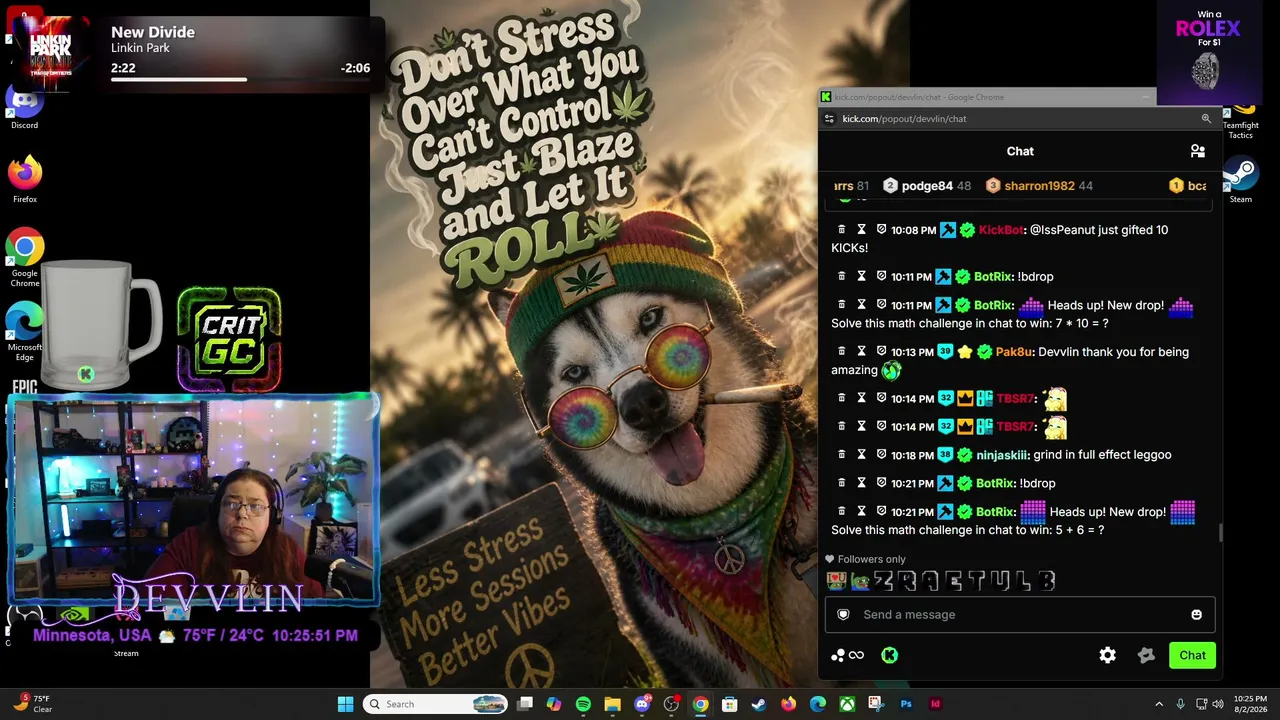Open Firefox desktop shortcut

click(25, 180)
